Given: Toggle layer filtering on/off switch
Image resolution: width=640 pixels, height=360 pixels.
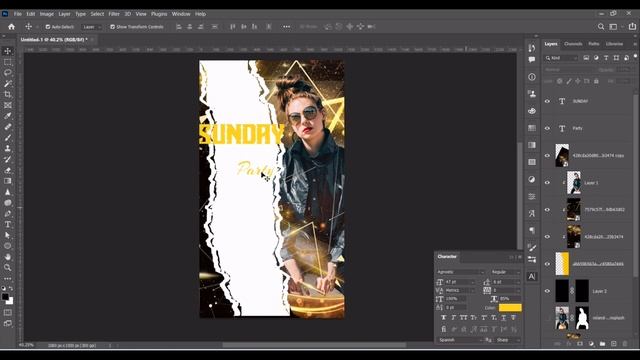Looking at the screenshot, I should click(x=635, y=57).
